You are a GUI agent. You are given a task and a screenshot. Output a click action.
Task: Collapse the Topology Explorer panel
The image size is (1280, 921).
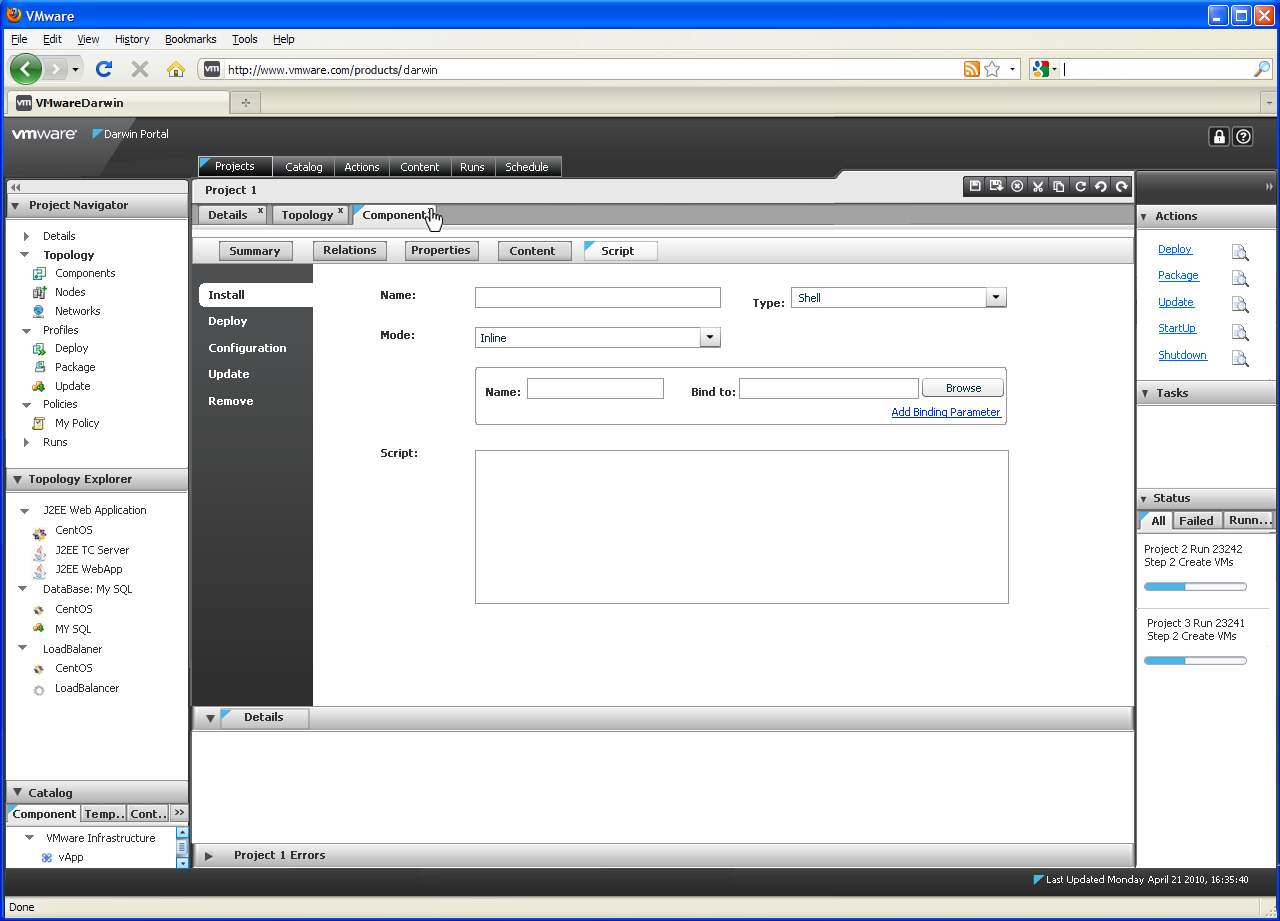tap(16, 480)
